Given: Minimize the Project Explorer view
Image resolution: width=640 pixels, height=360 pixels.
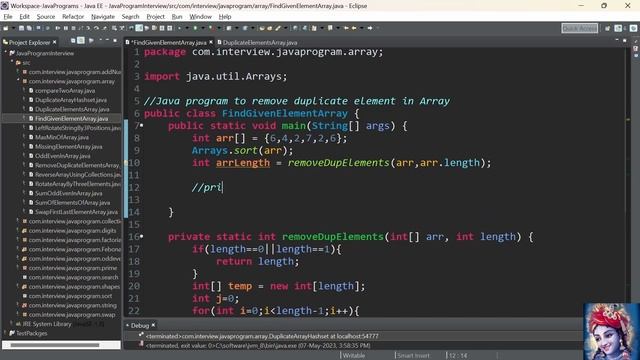Looking at the screenshot, I should tap(107, 40).
